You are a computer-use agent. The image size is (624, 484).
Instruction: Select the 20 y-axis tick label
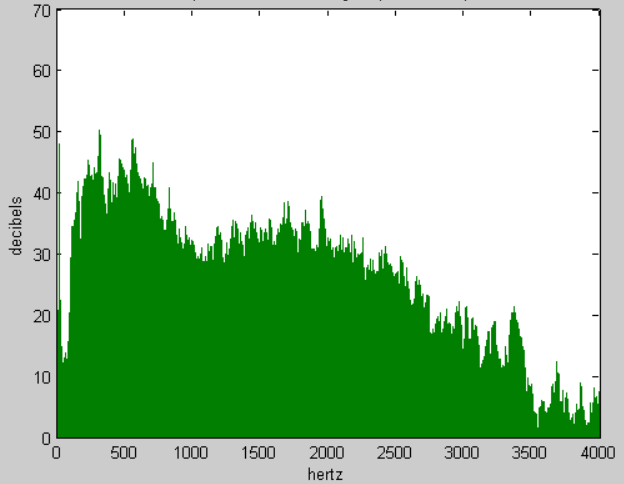[41, 316]
